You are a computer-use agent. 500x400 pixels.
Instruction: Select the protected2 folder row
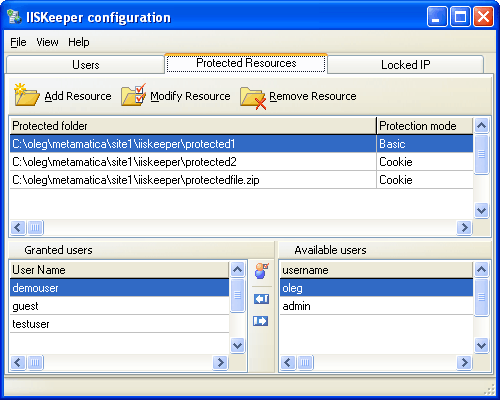(x=241, y=162)
